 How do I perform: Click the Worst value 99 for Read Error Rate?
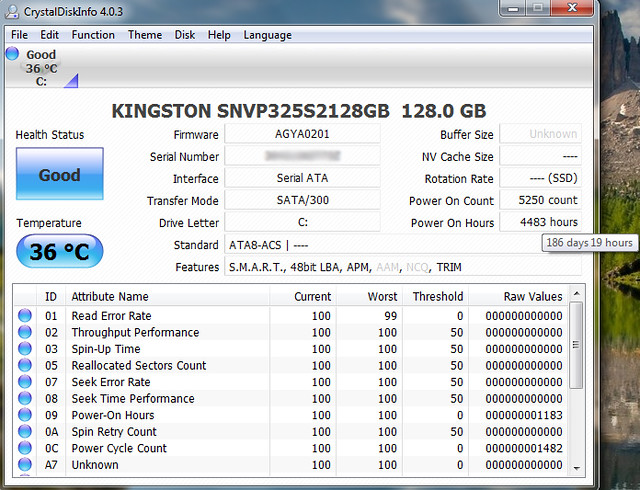(x=390, y=316)
